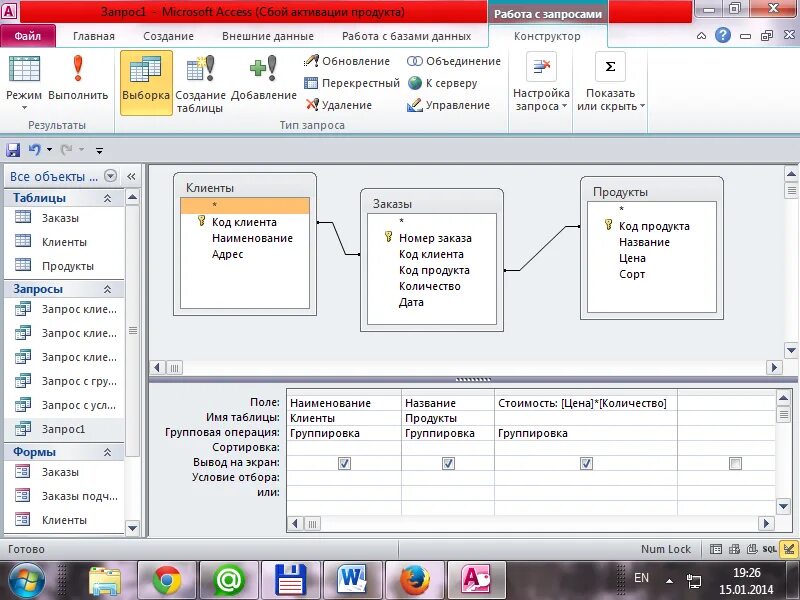This screenshot has width=800, height=600.
Task: Switch to SQL view in status bar
Action: coord(769,549)
